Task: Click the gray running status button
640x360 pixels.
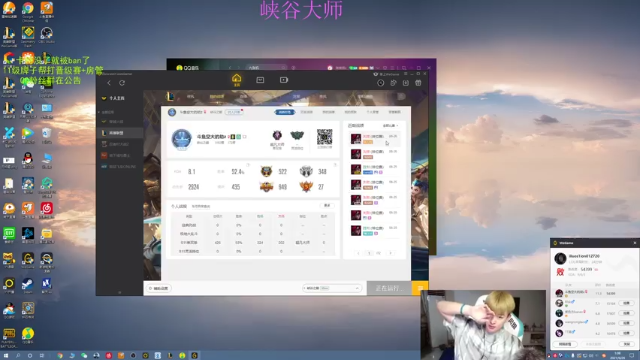Action: [x=389, y=288]
